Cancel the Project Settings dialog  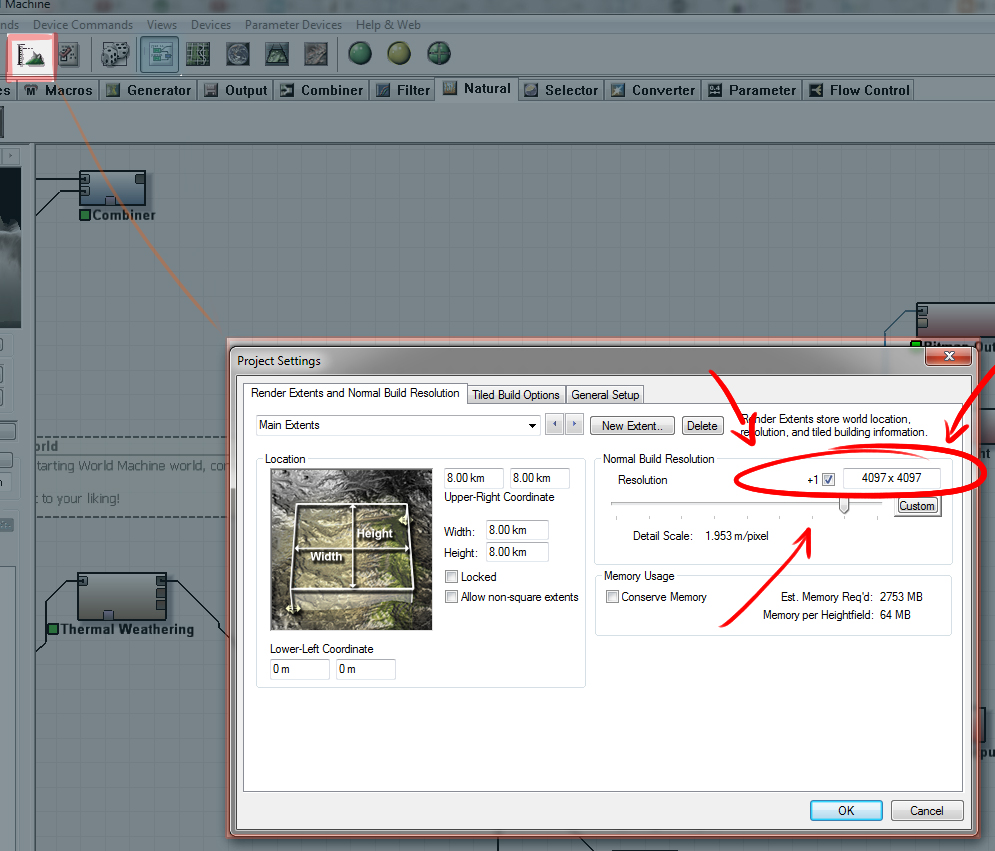click(x=926, y=810)
